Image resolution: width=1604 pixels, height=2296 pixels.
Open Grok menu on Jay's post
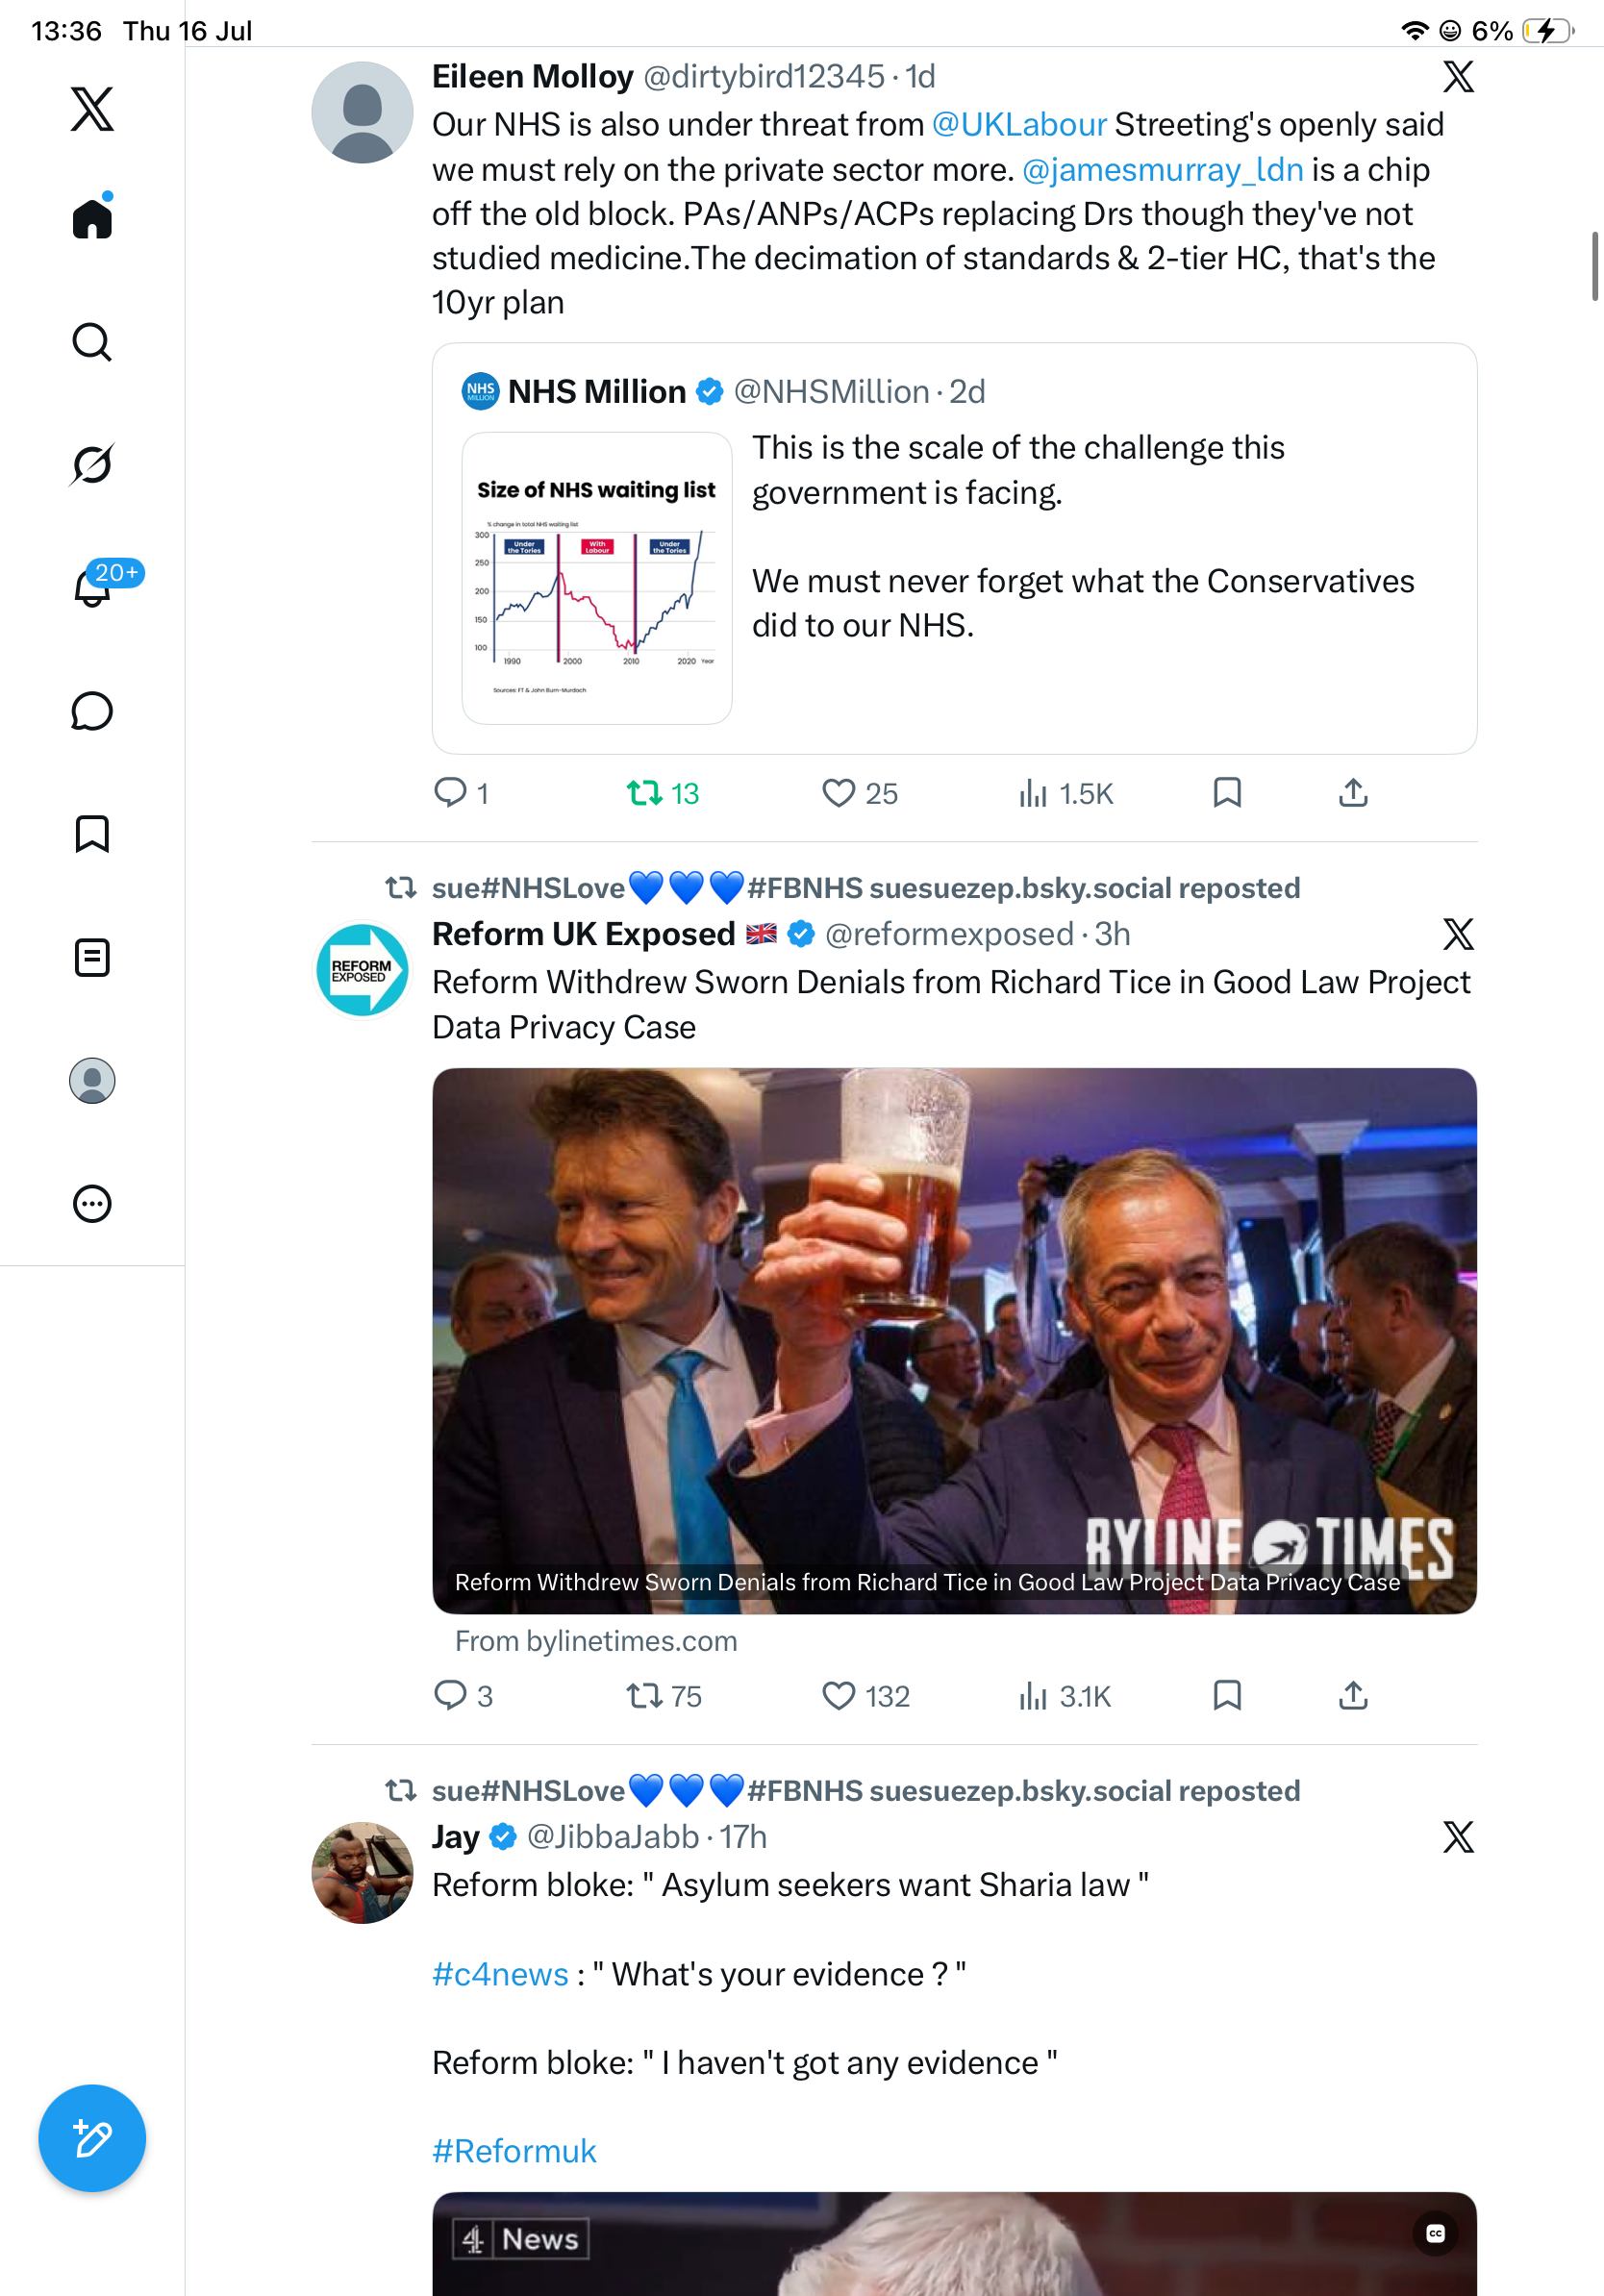pos(1458,1837)
